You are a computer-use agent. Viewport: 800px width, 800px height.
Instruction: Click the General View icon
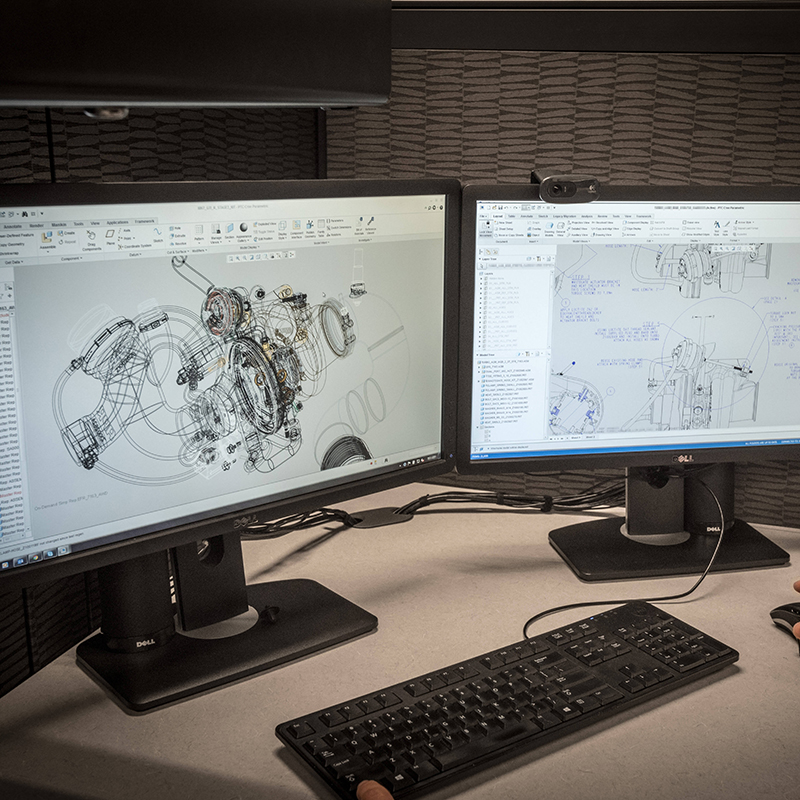pyautogui.click(x=560, y=225)
